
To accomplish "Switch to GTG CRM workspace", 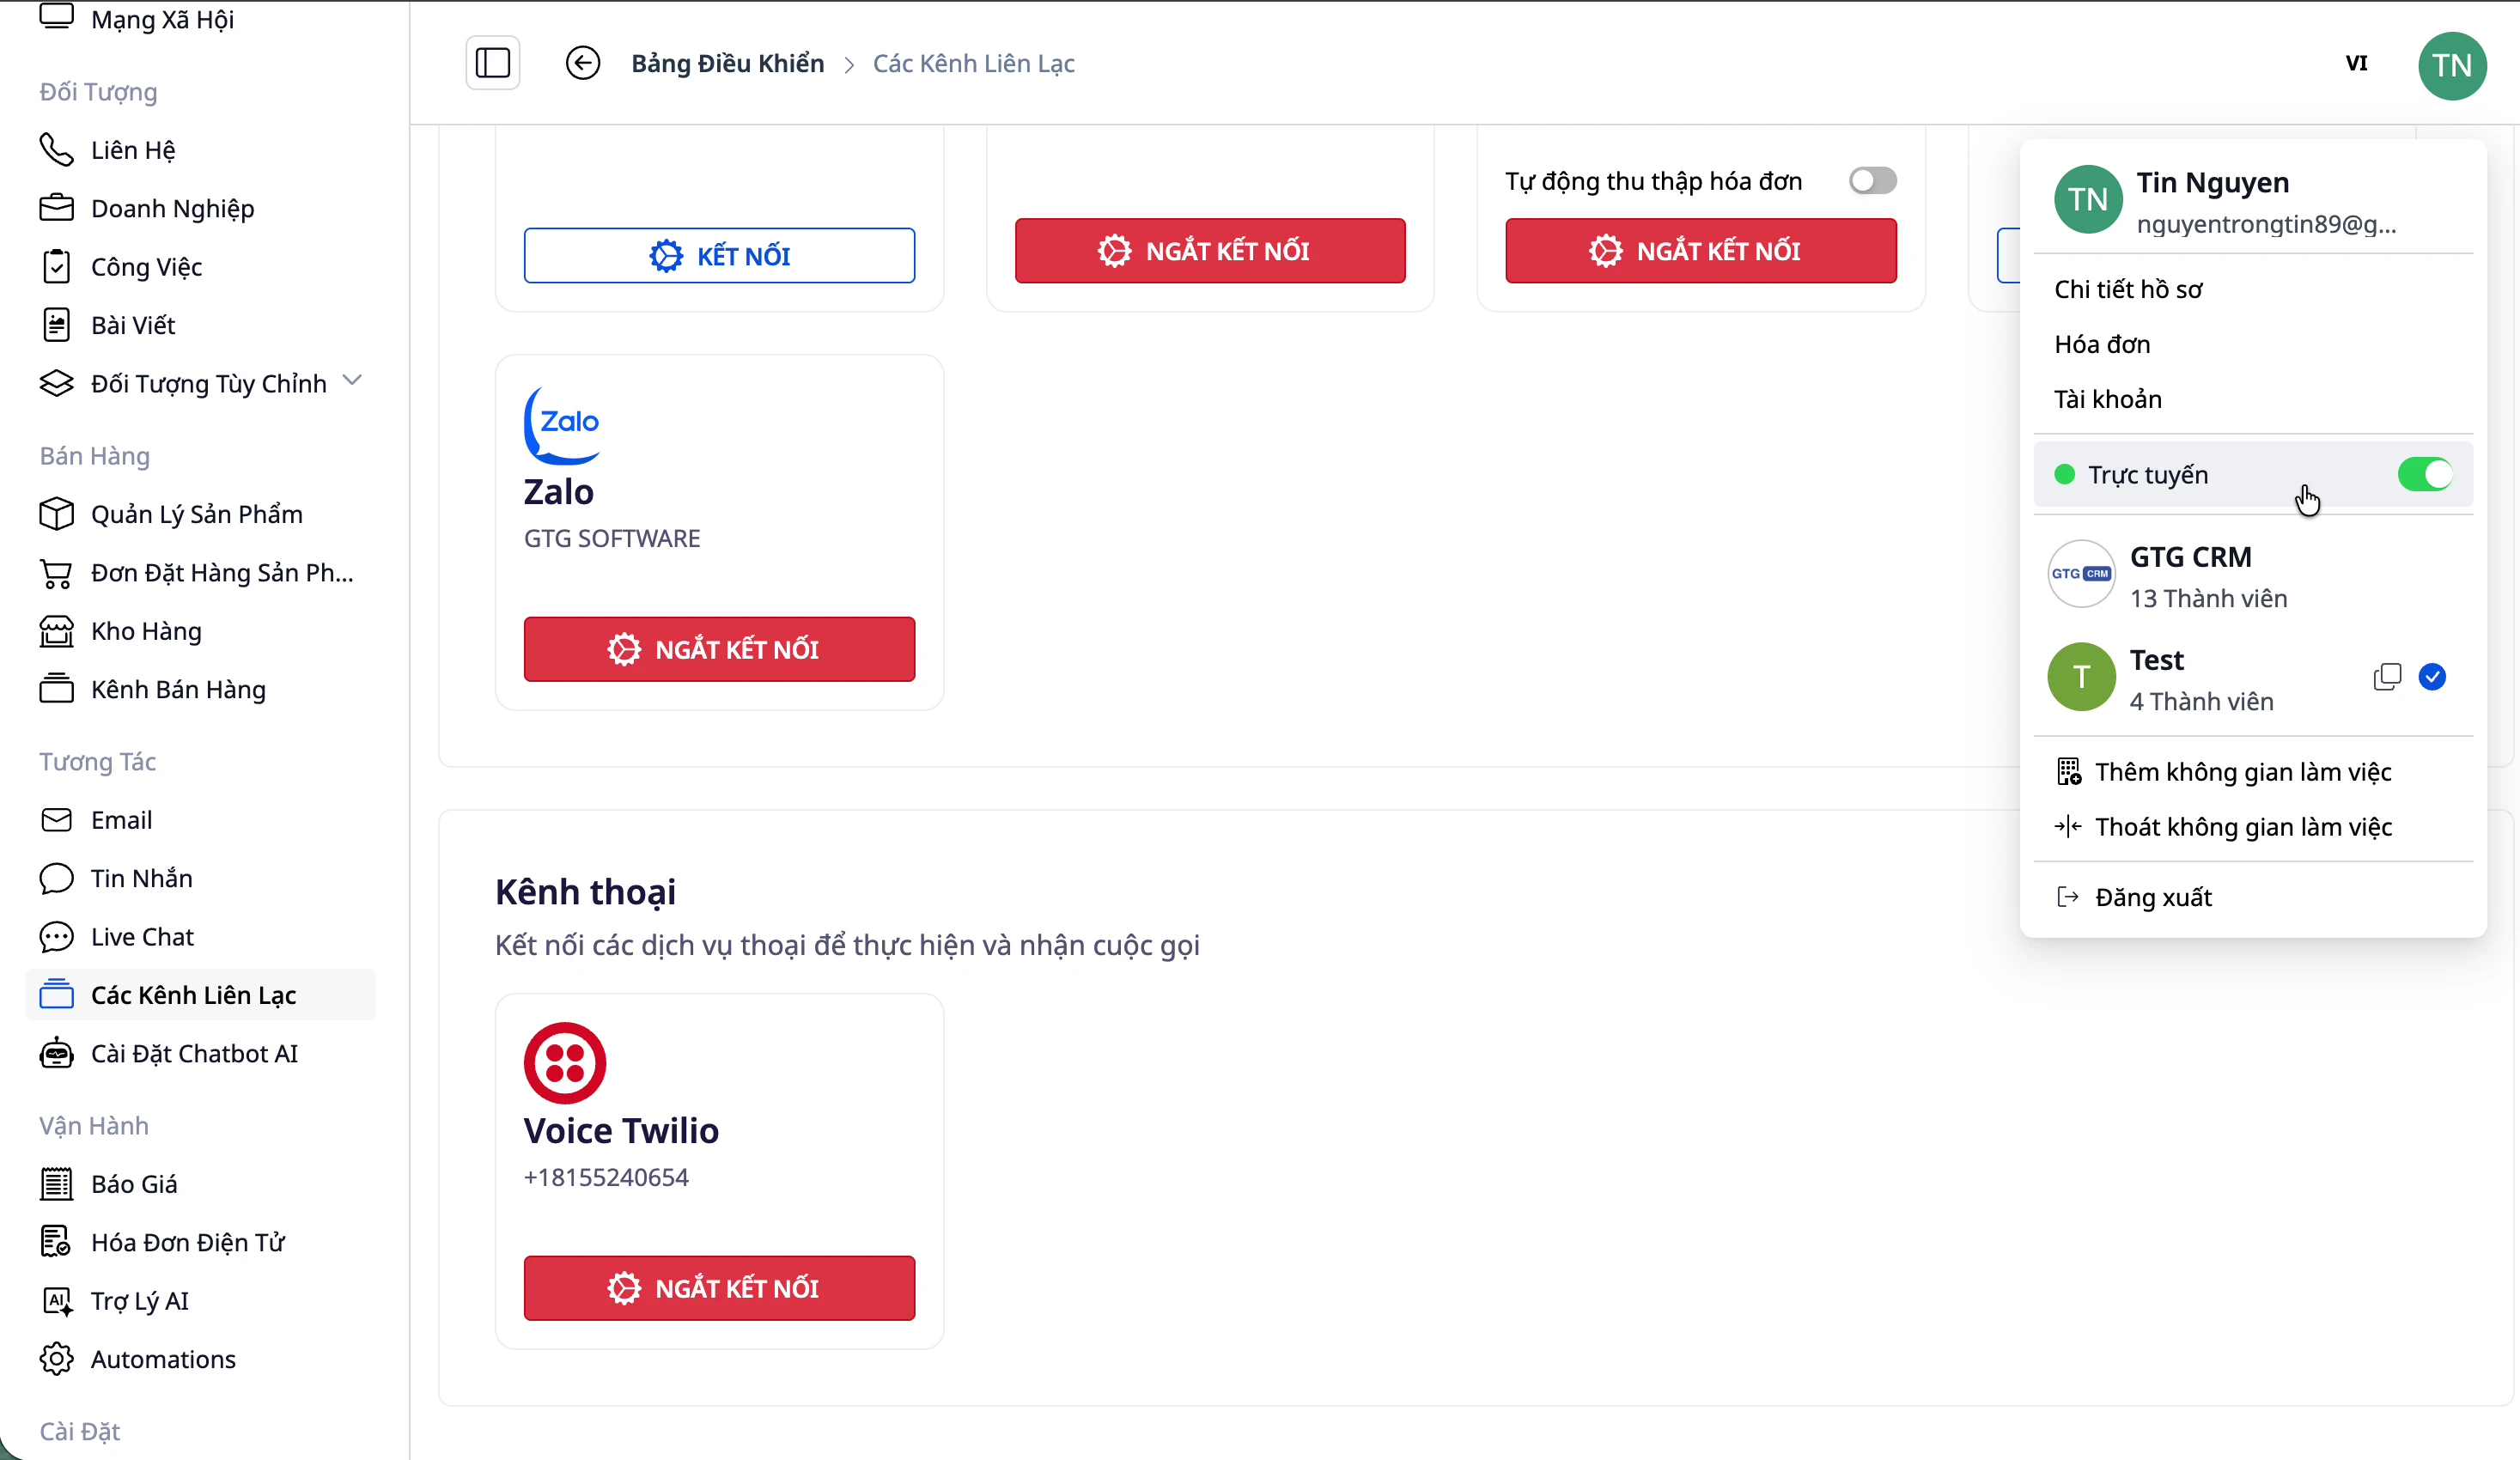I will click(x=2190, y=575).
